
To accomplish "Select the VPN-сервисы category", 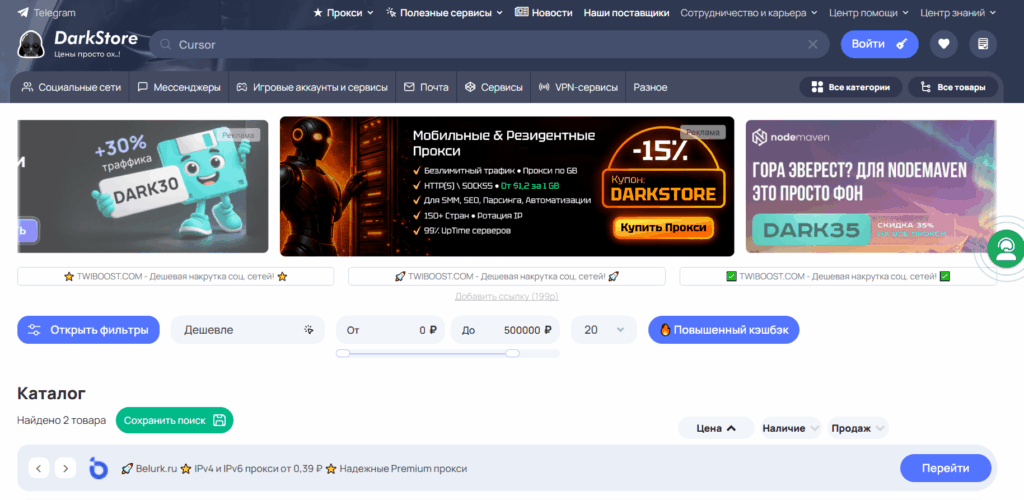I will click(578, 87).
